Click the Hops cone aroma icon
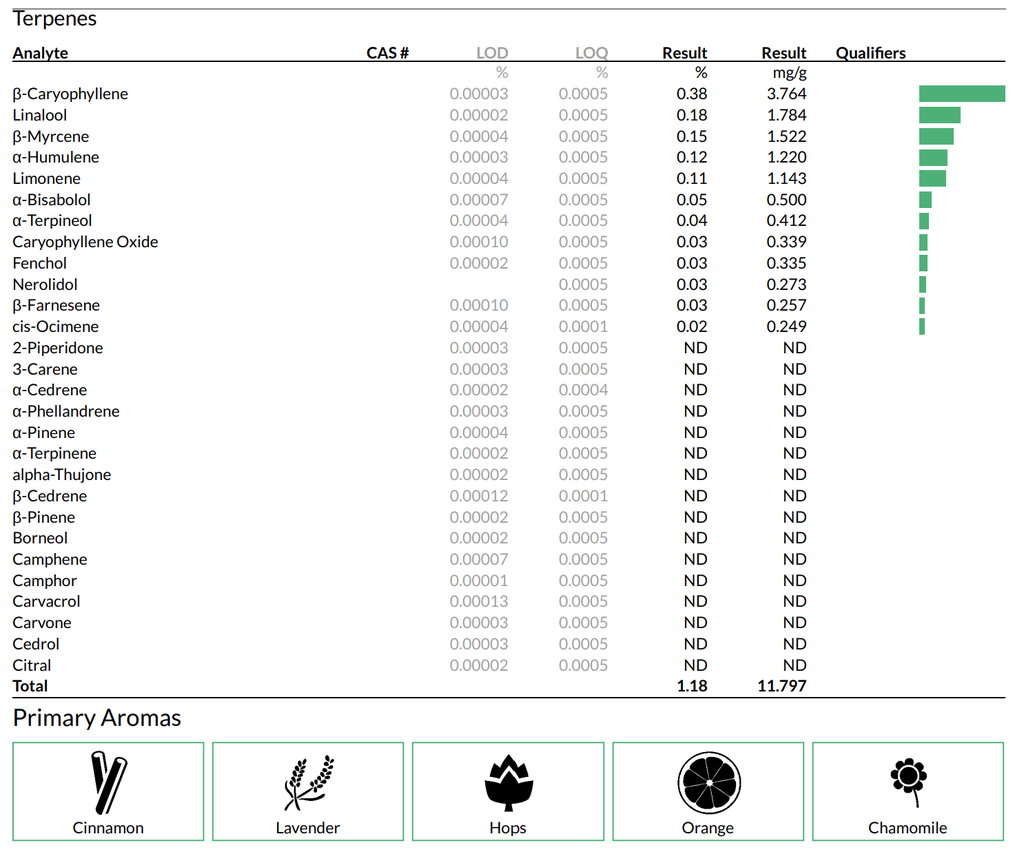The image size is (1024, 854). tap(508, 781)
